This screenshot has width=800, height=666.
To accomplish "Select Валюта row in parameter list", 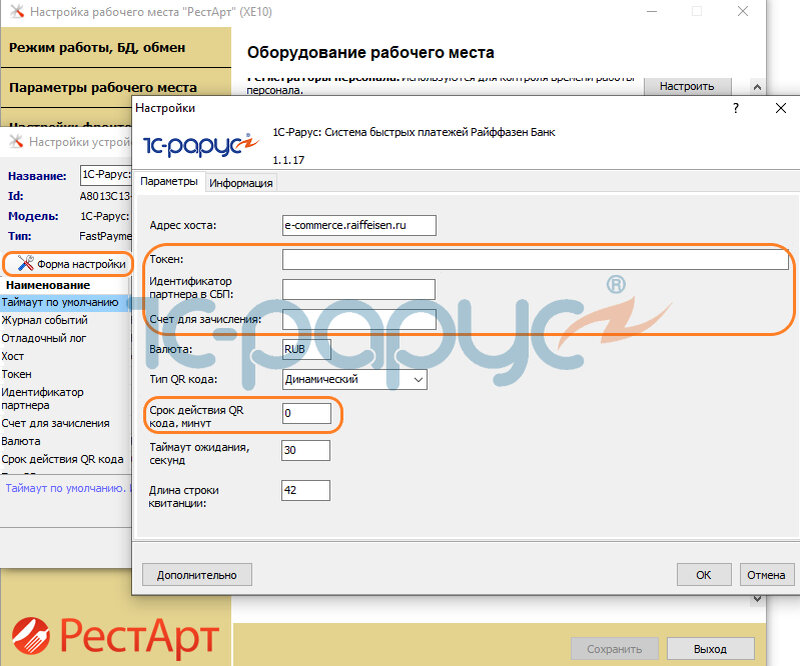I will coord(66,441).
